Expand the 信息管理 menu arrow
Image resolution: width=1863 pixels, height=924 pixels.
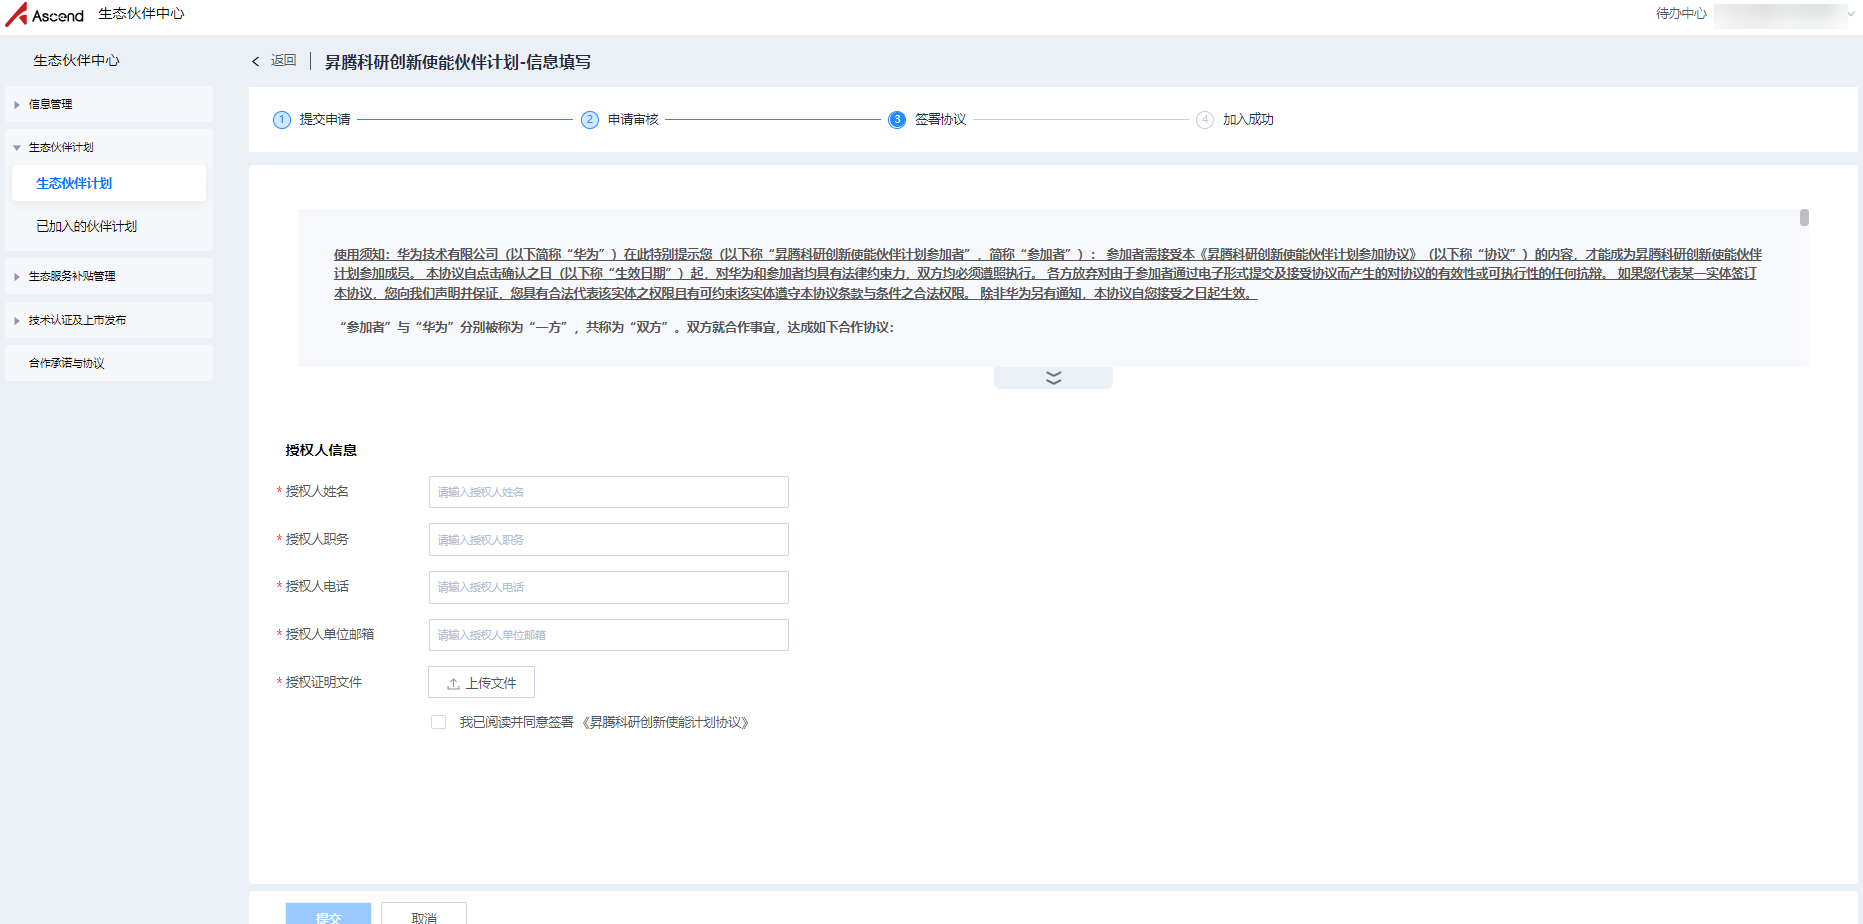(17, 104)
